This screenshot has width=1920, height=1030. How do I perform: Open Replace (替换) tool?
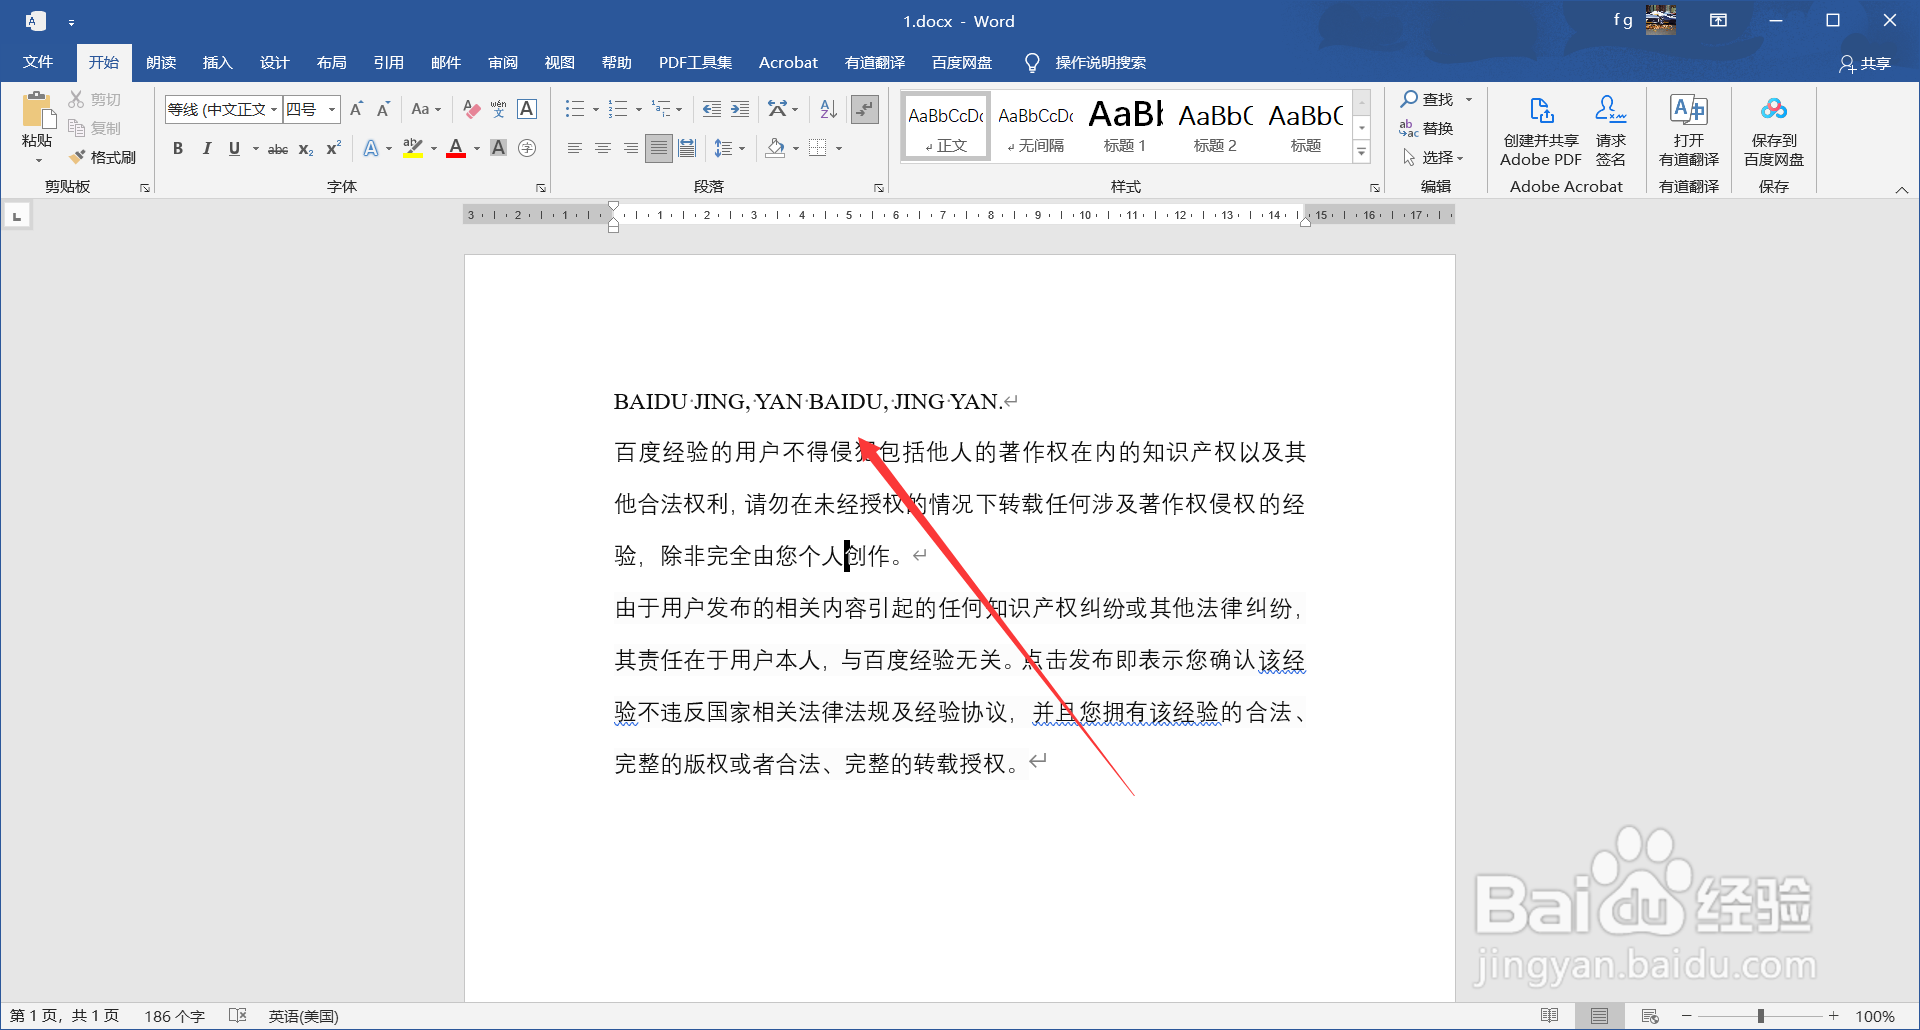pos(1426,128)
